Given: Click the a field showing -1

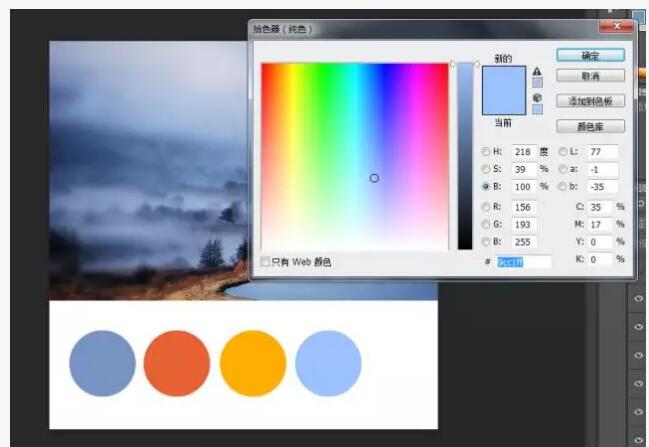Looking at the screenshot, I should coord(603,169).
